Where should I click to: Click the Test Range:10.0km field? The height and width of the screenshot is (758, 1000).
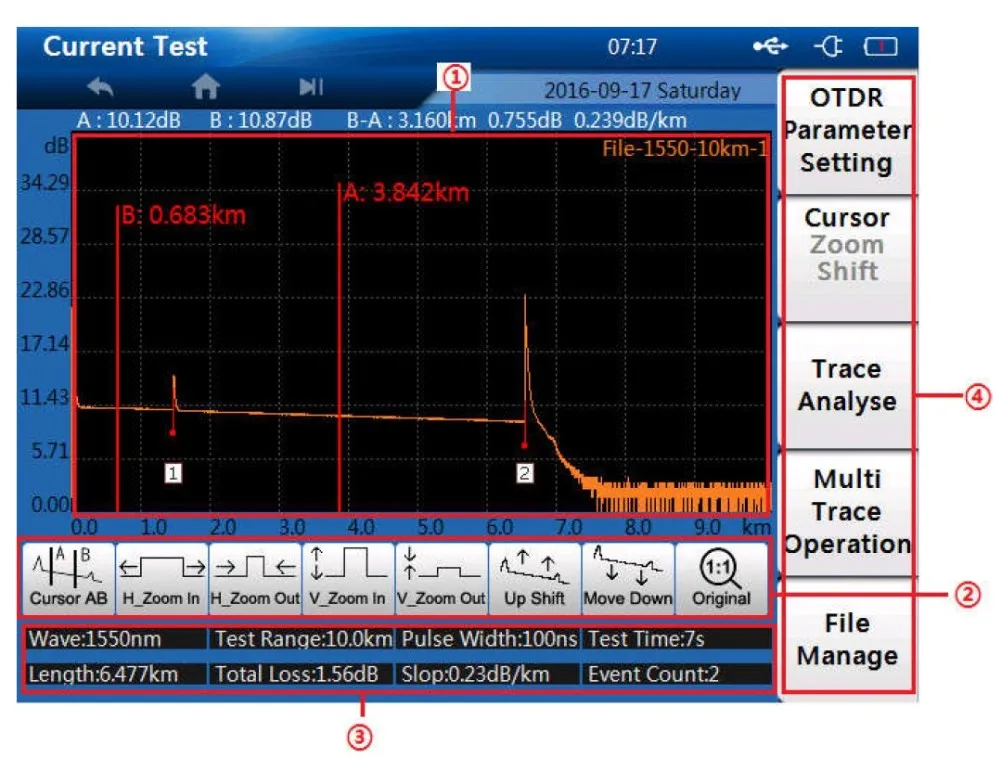302,639
